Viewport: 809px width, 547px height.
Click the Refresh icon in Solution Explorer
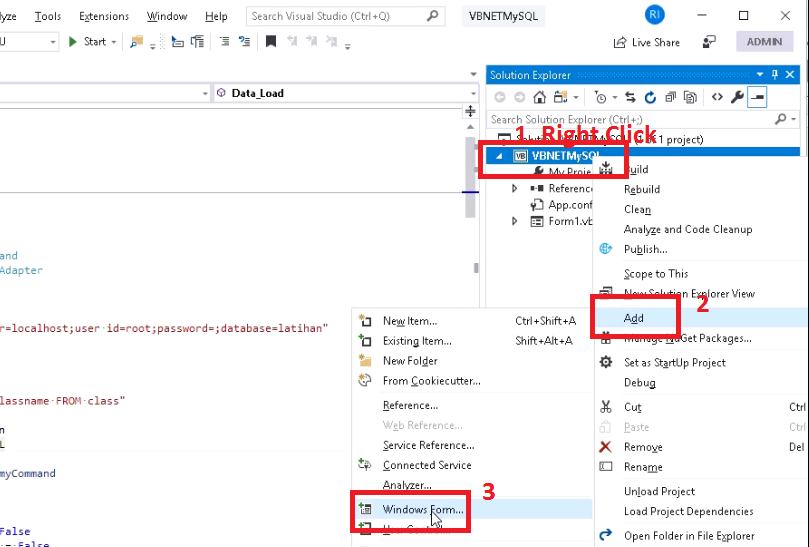point(650,97)
